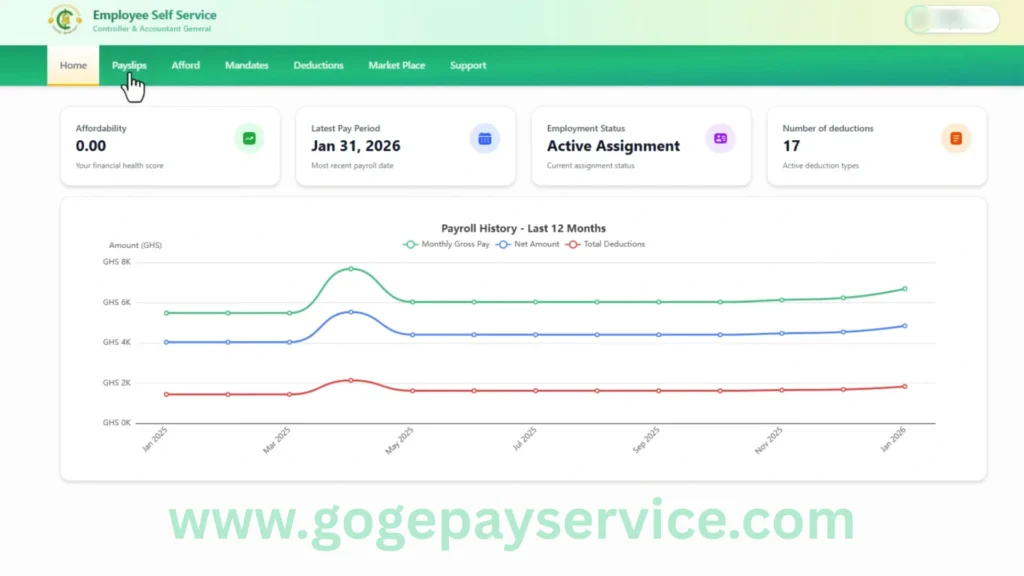Click 'Your financial health score' caption
Viewport: 1024px width, 576px height.
click(120, 166)
